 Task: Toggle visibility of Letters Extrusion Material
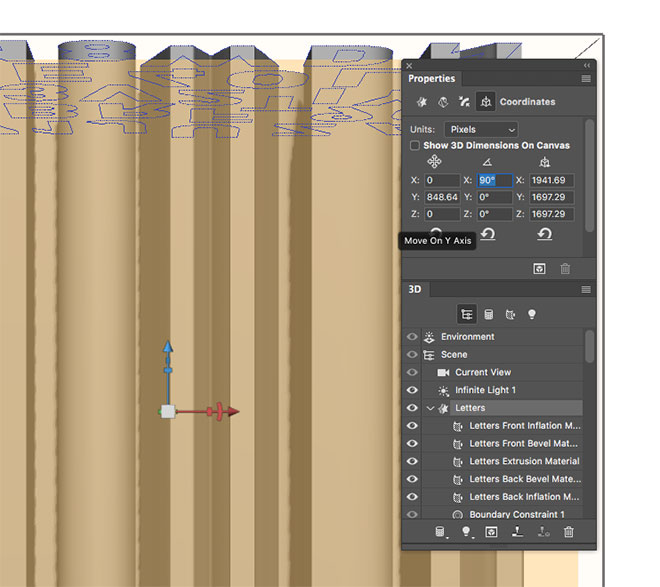click(x=412, y=461)
